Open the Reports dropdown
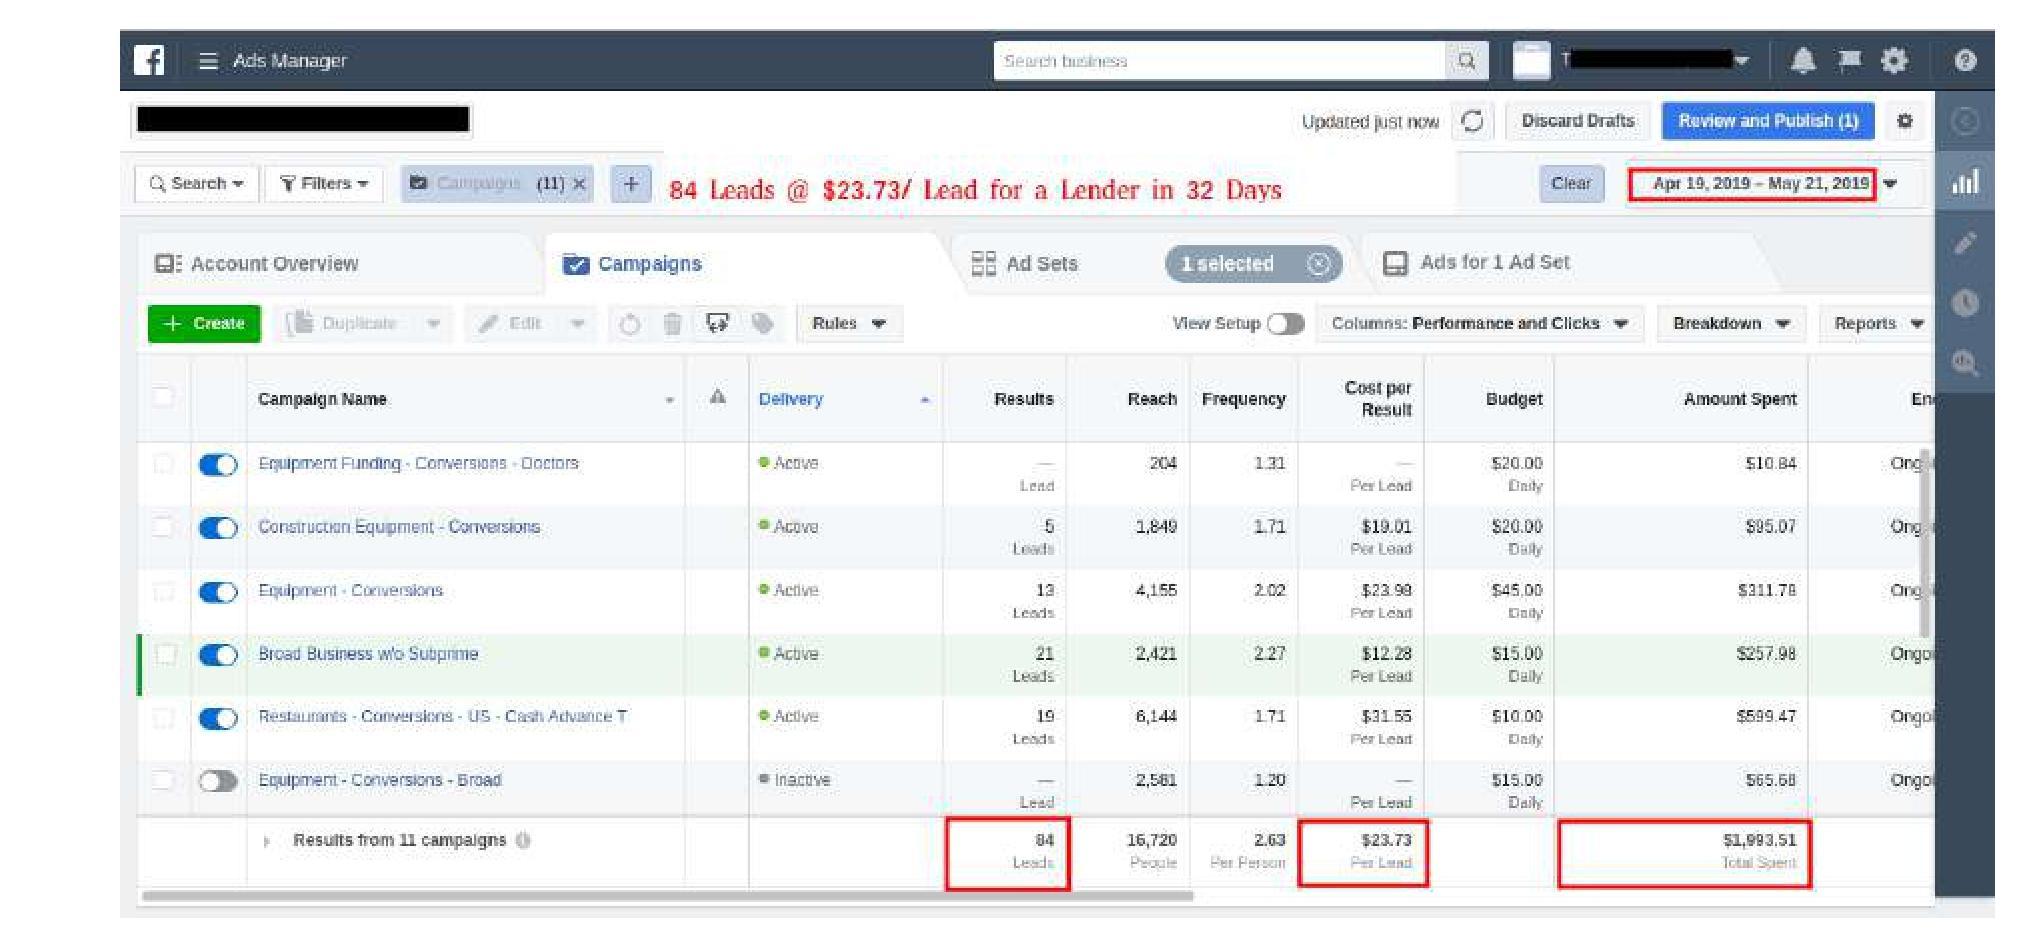 click(1878, 324)
